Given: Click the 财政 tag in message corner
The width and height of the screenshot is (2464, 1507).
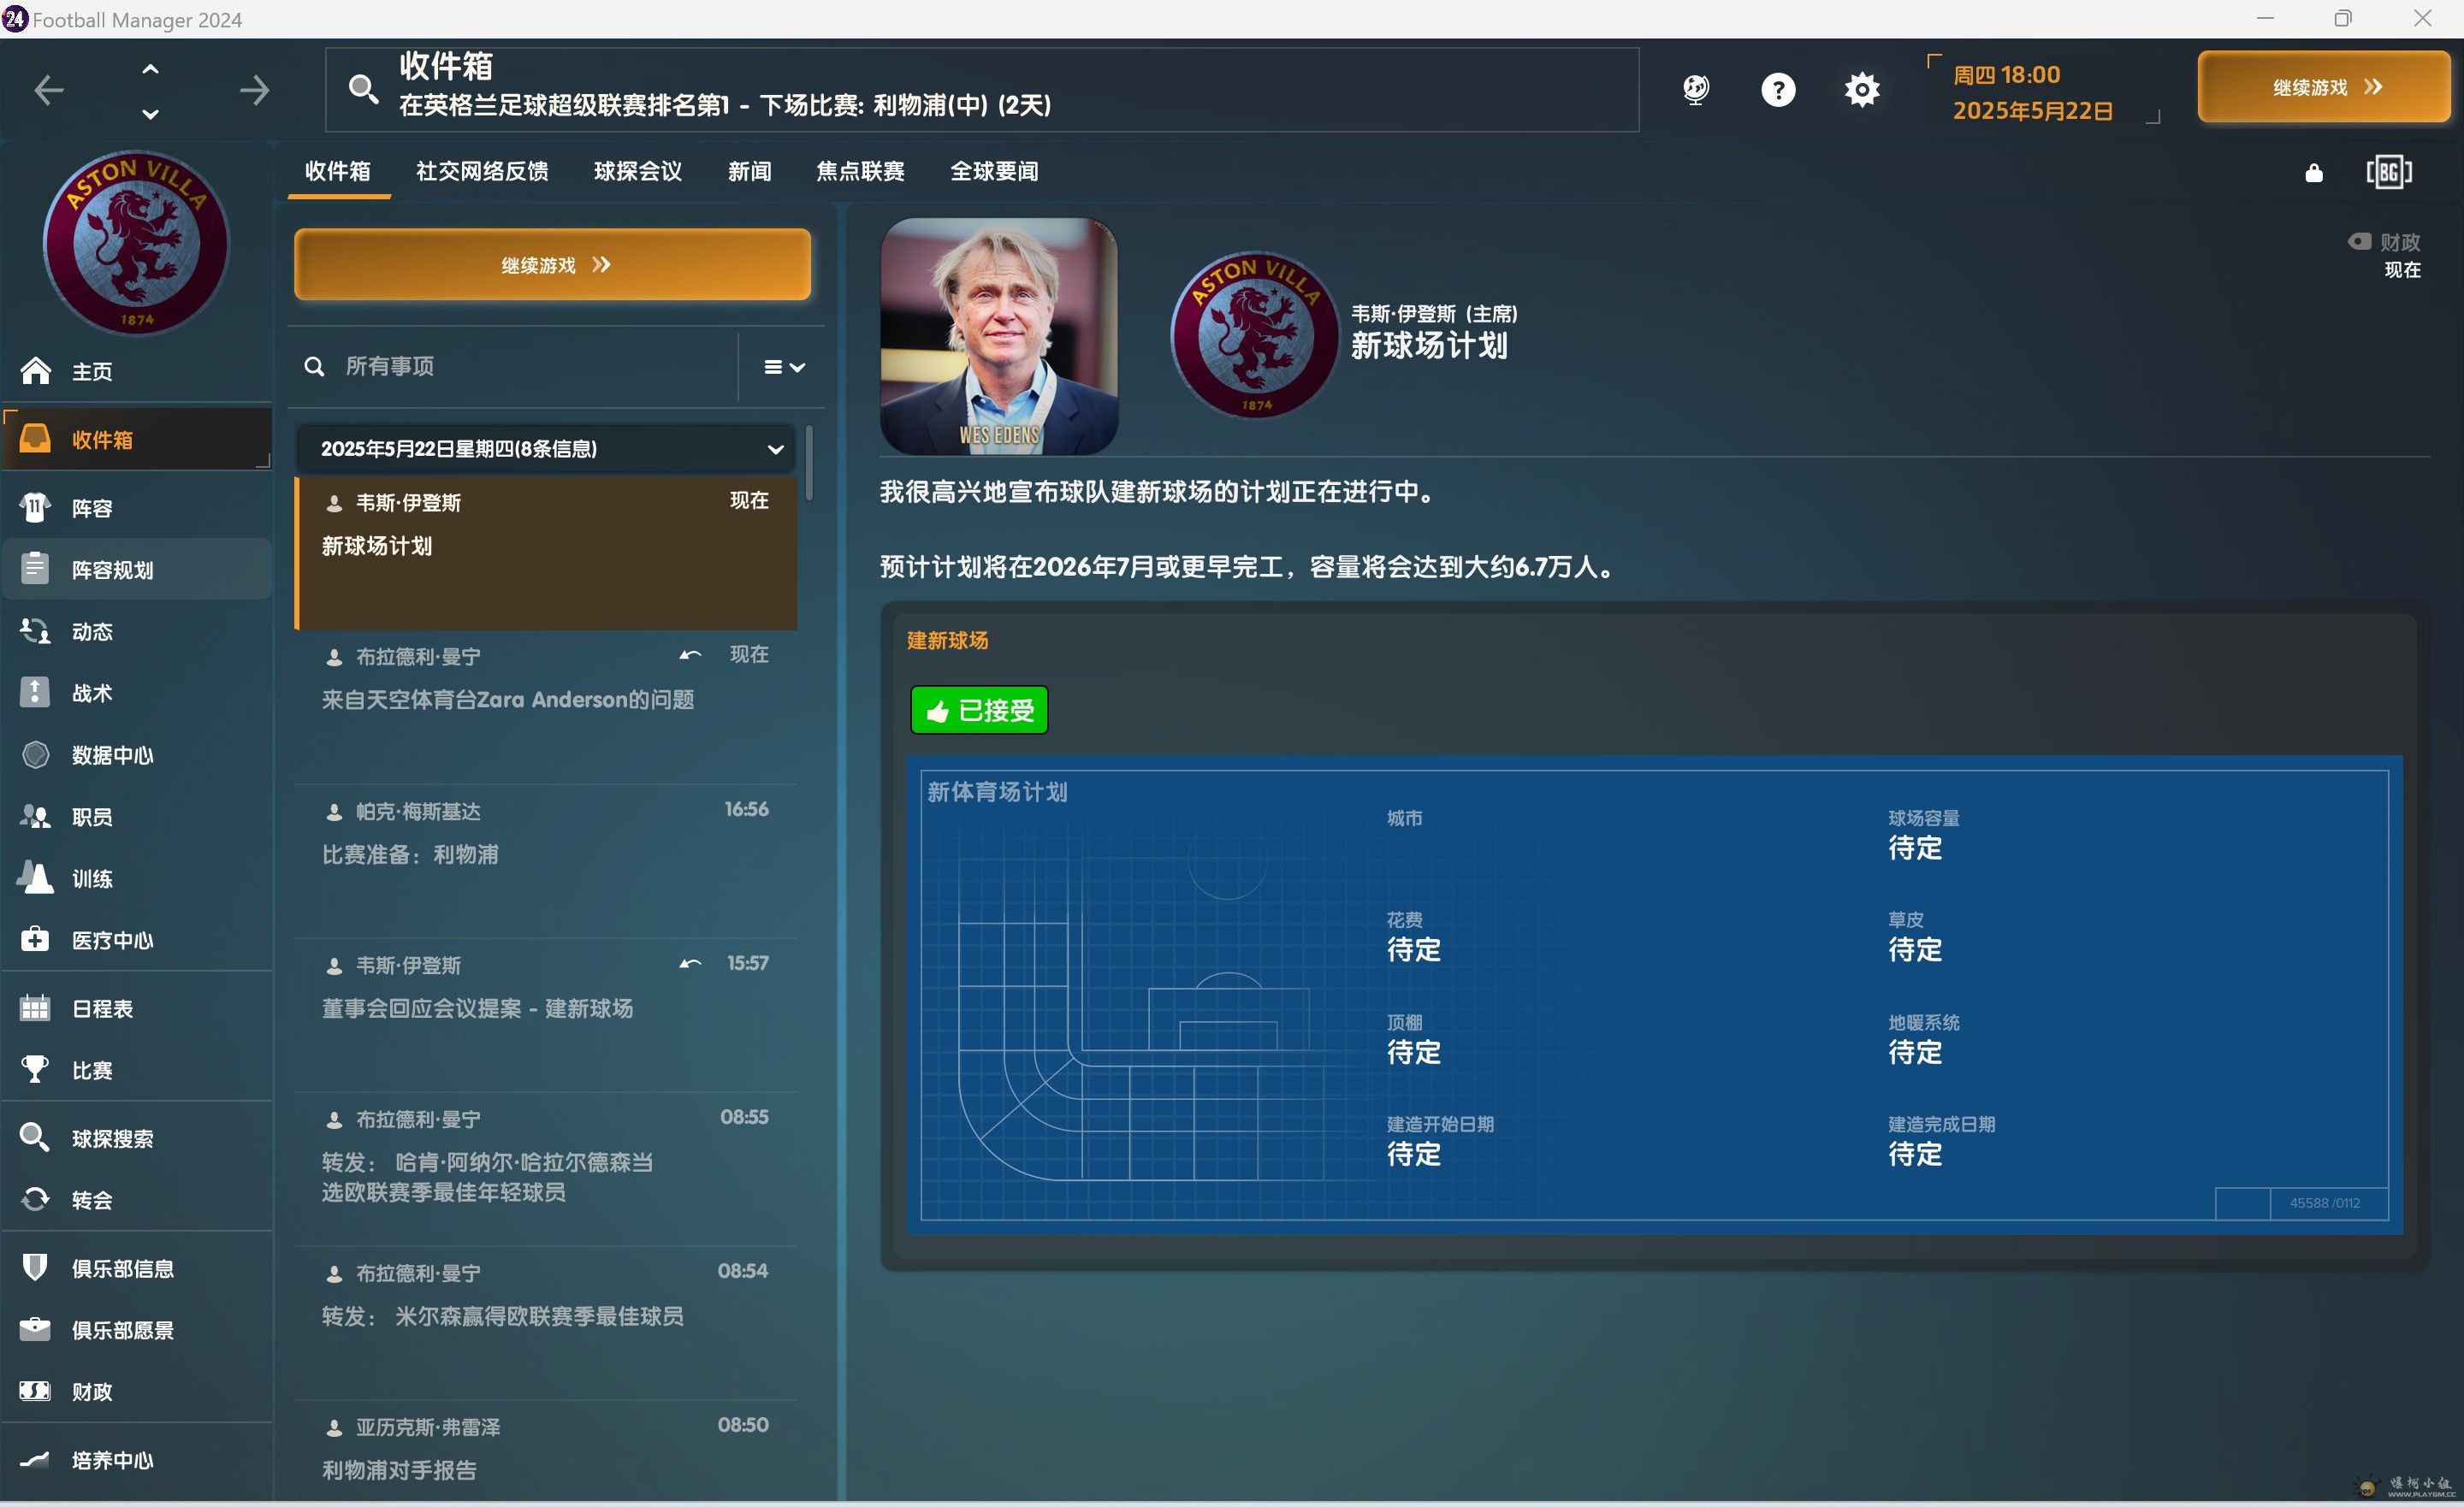Looking at the screenshot, I should tap(2385, 242).
